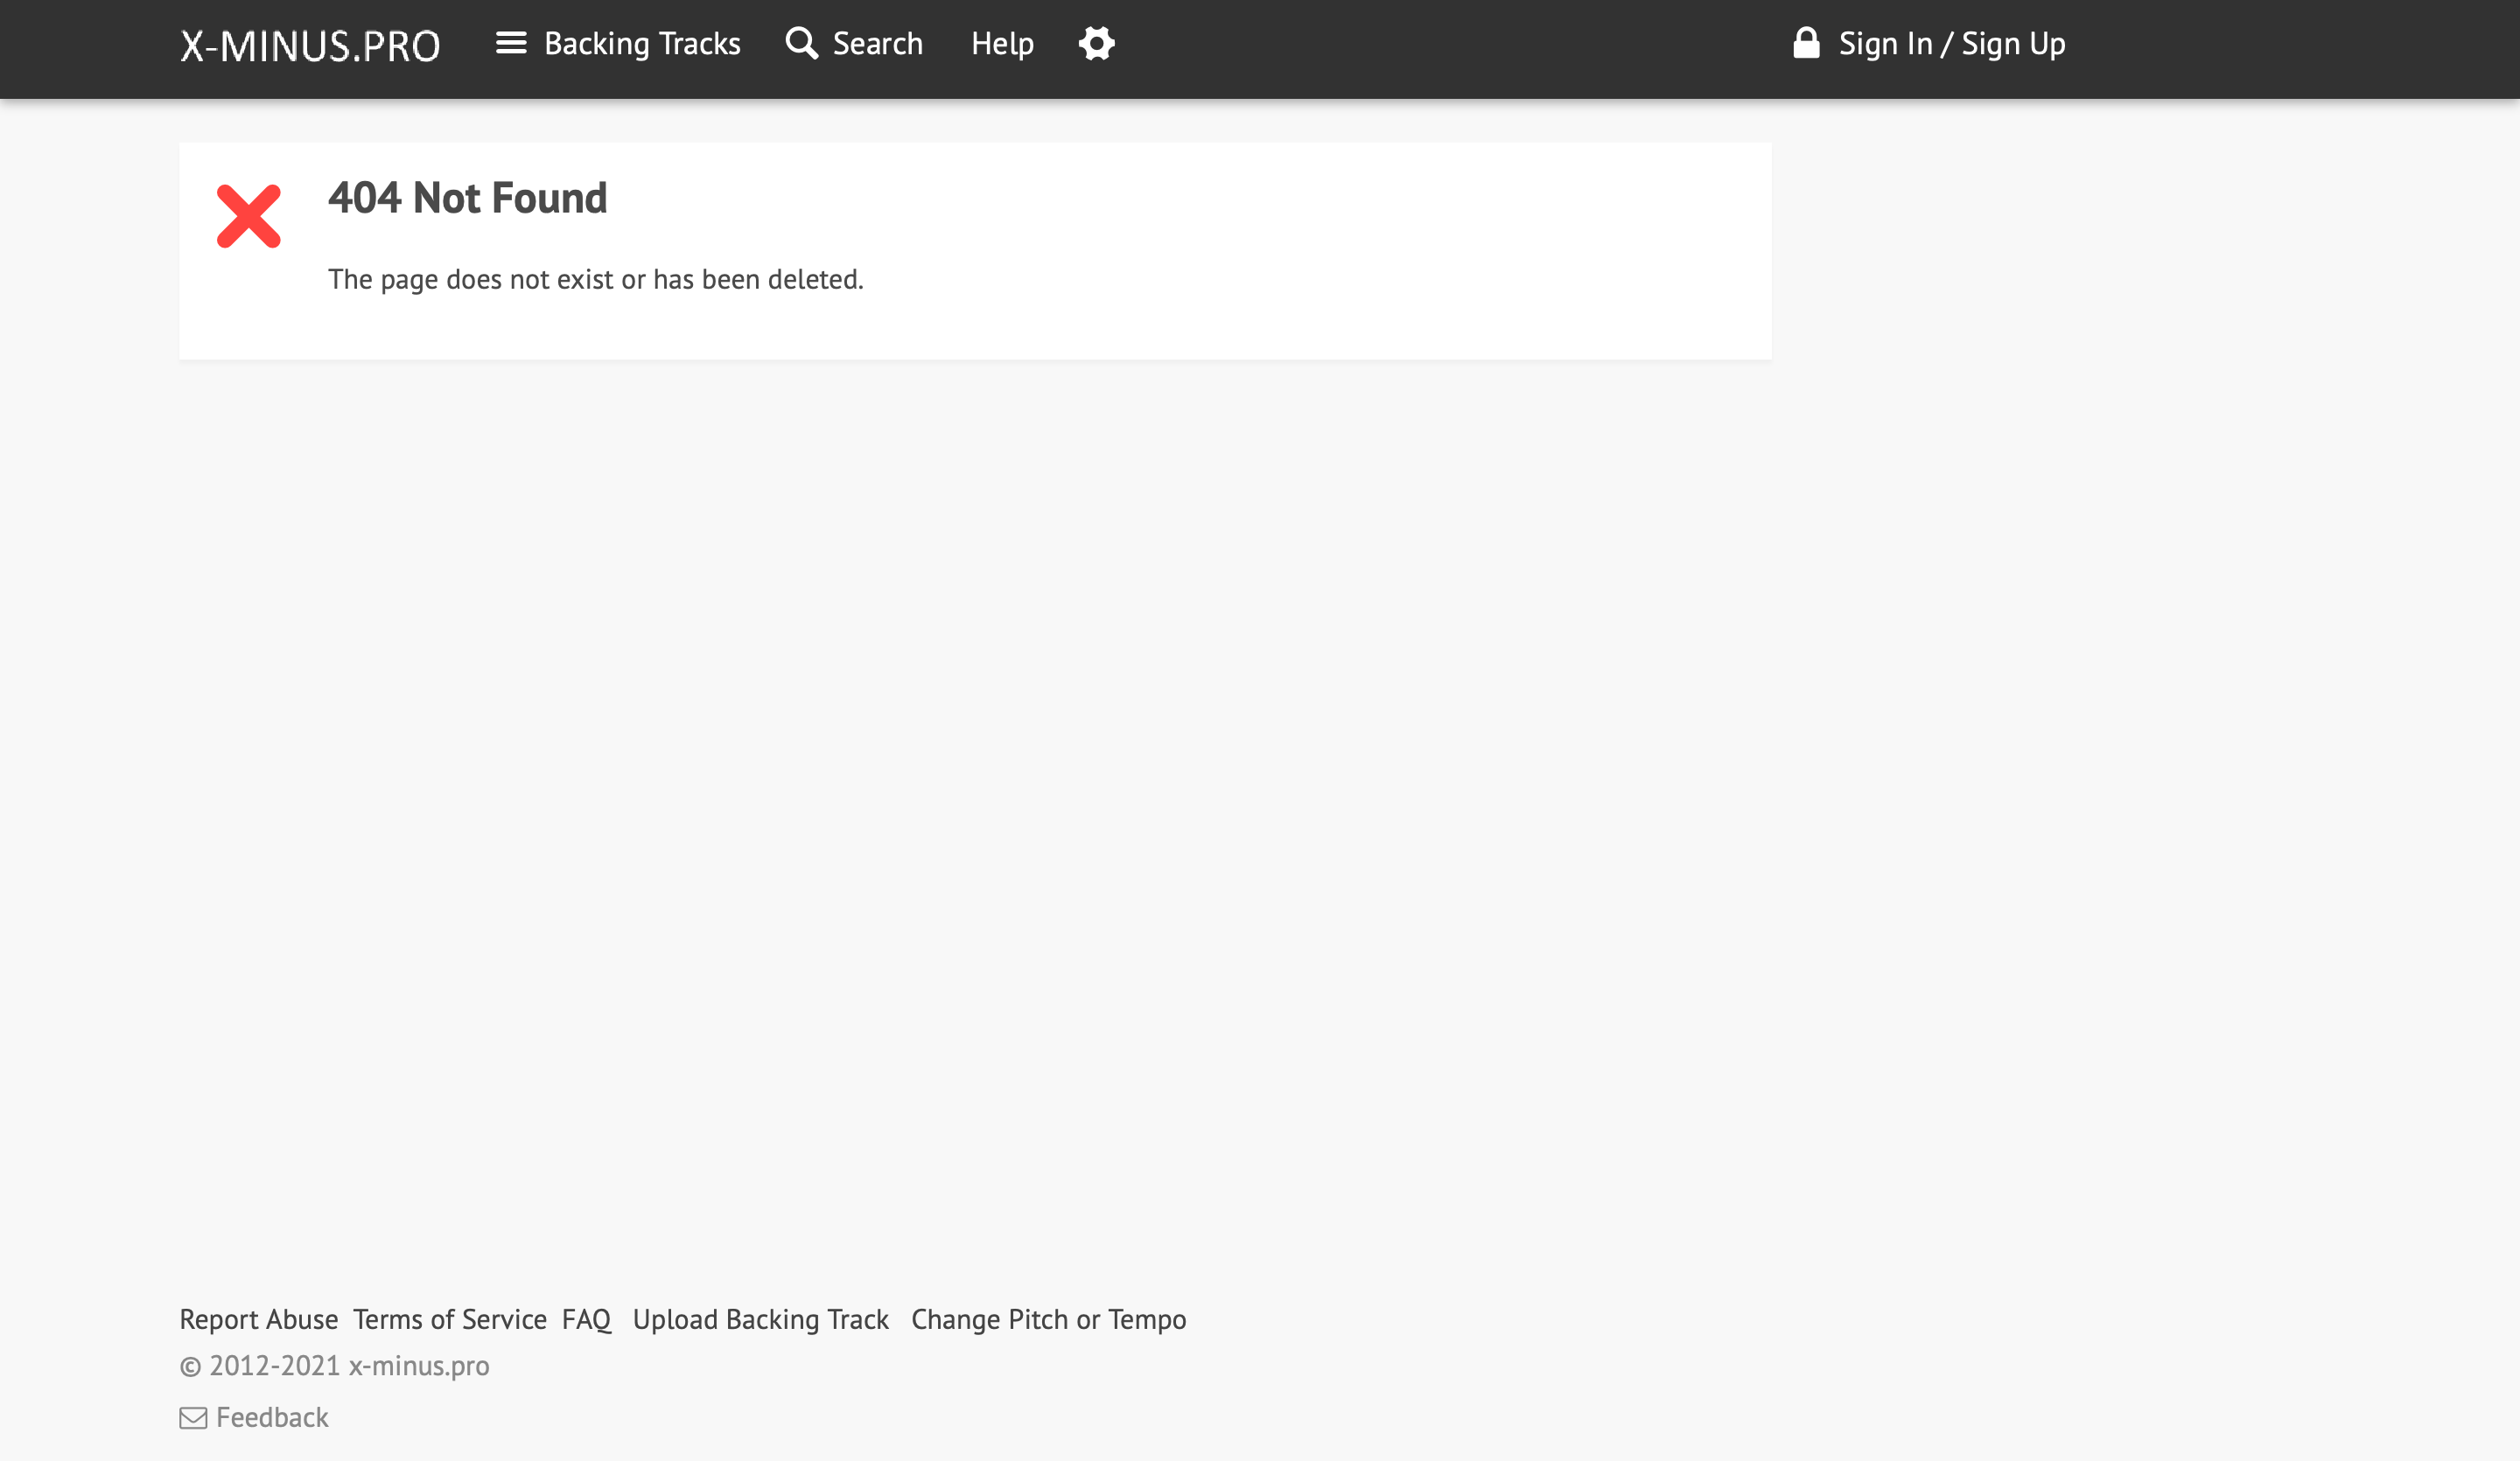The image size is (2520, 1461).
Task: Open Change Pitch or Tempo tool
Action: click(1048, 1319)
